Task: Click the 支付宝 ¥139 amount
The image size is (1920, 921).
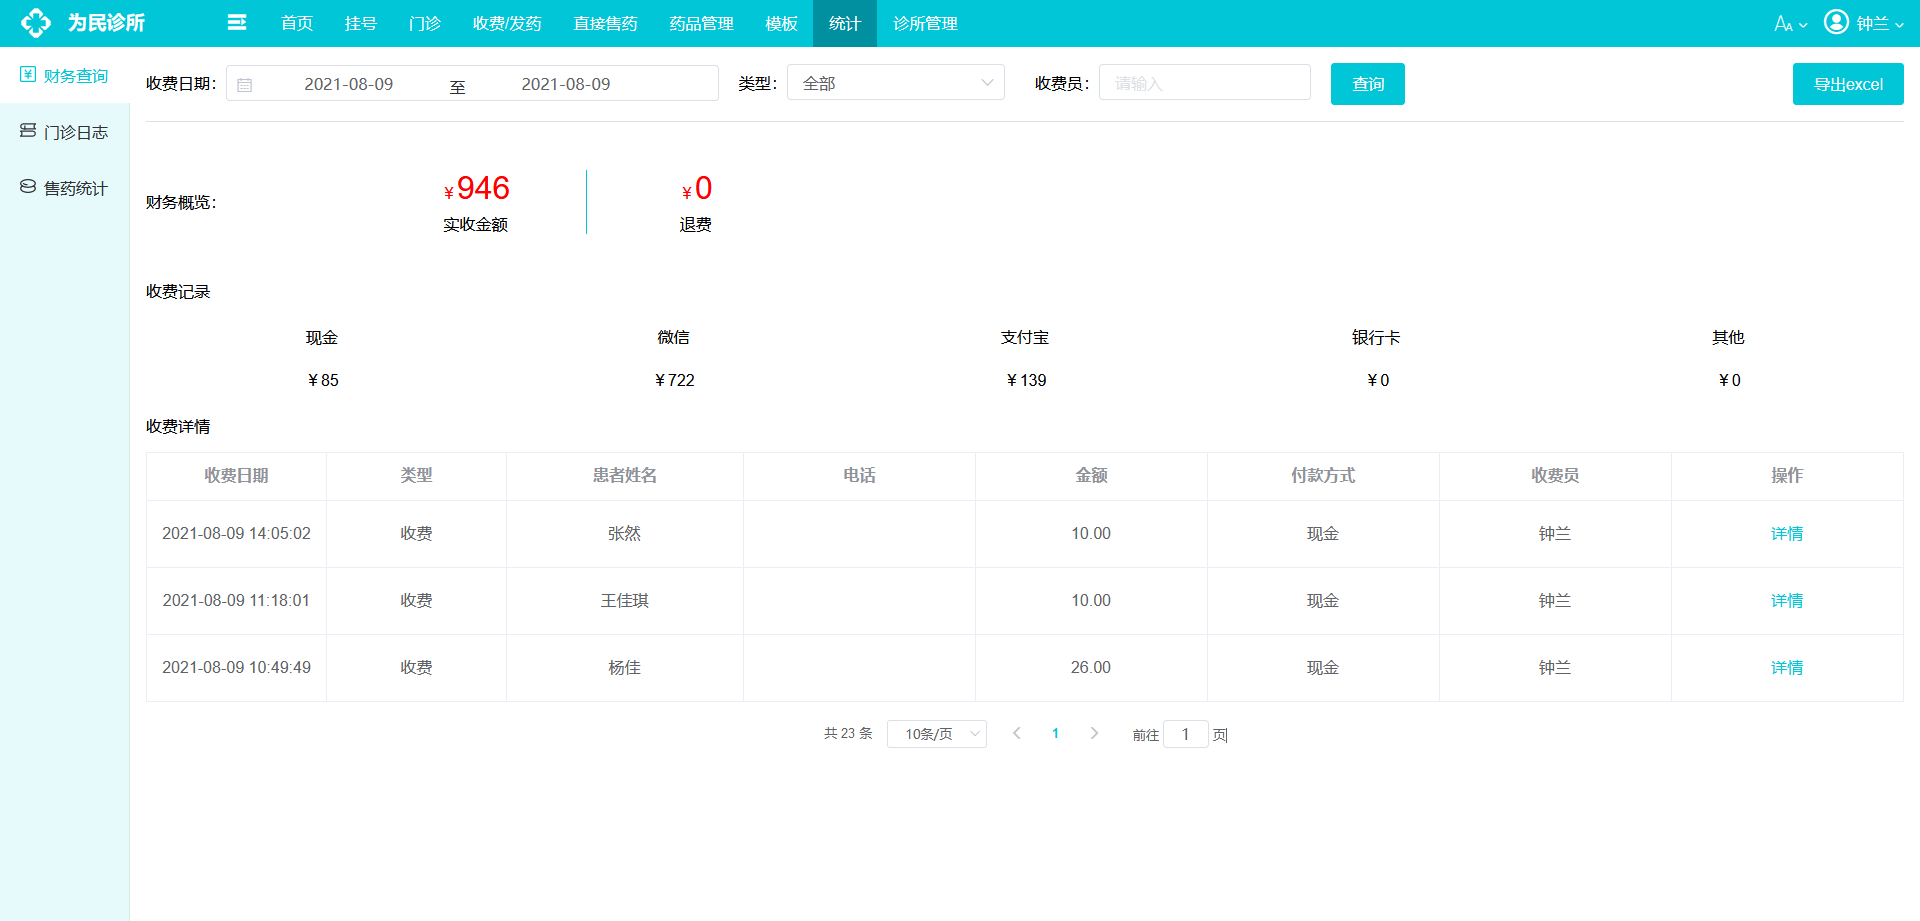Action: (1026, 380)
